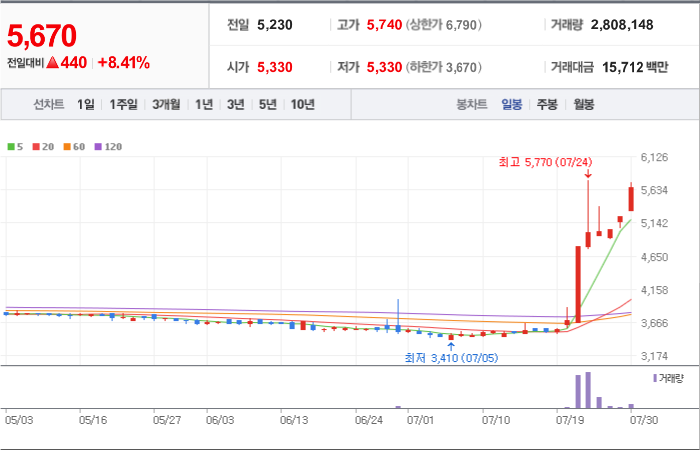700x450 pixels.
Task: Switch candle chart to 일봉
Action: tap(512, 105)
